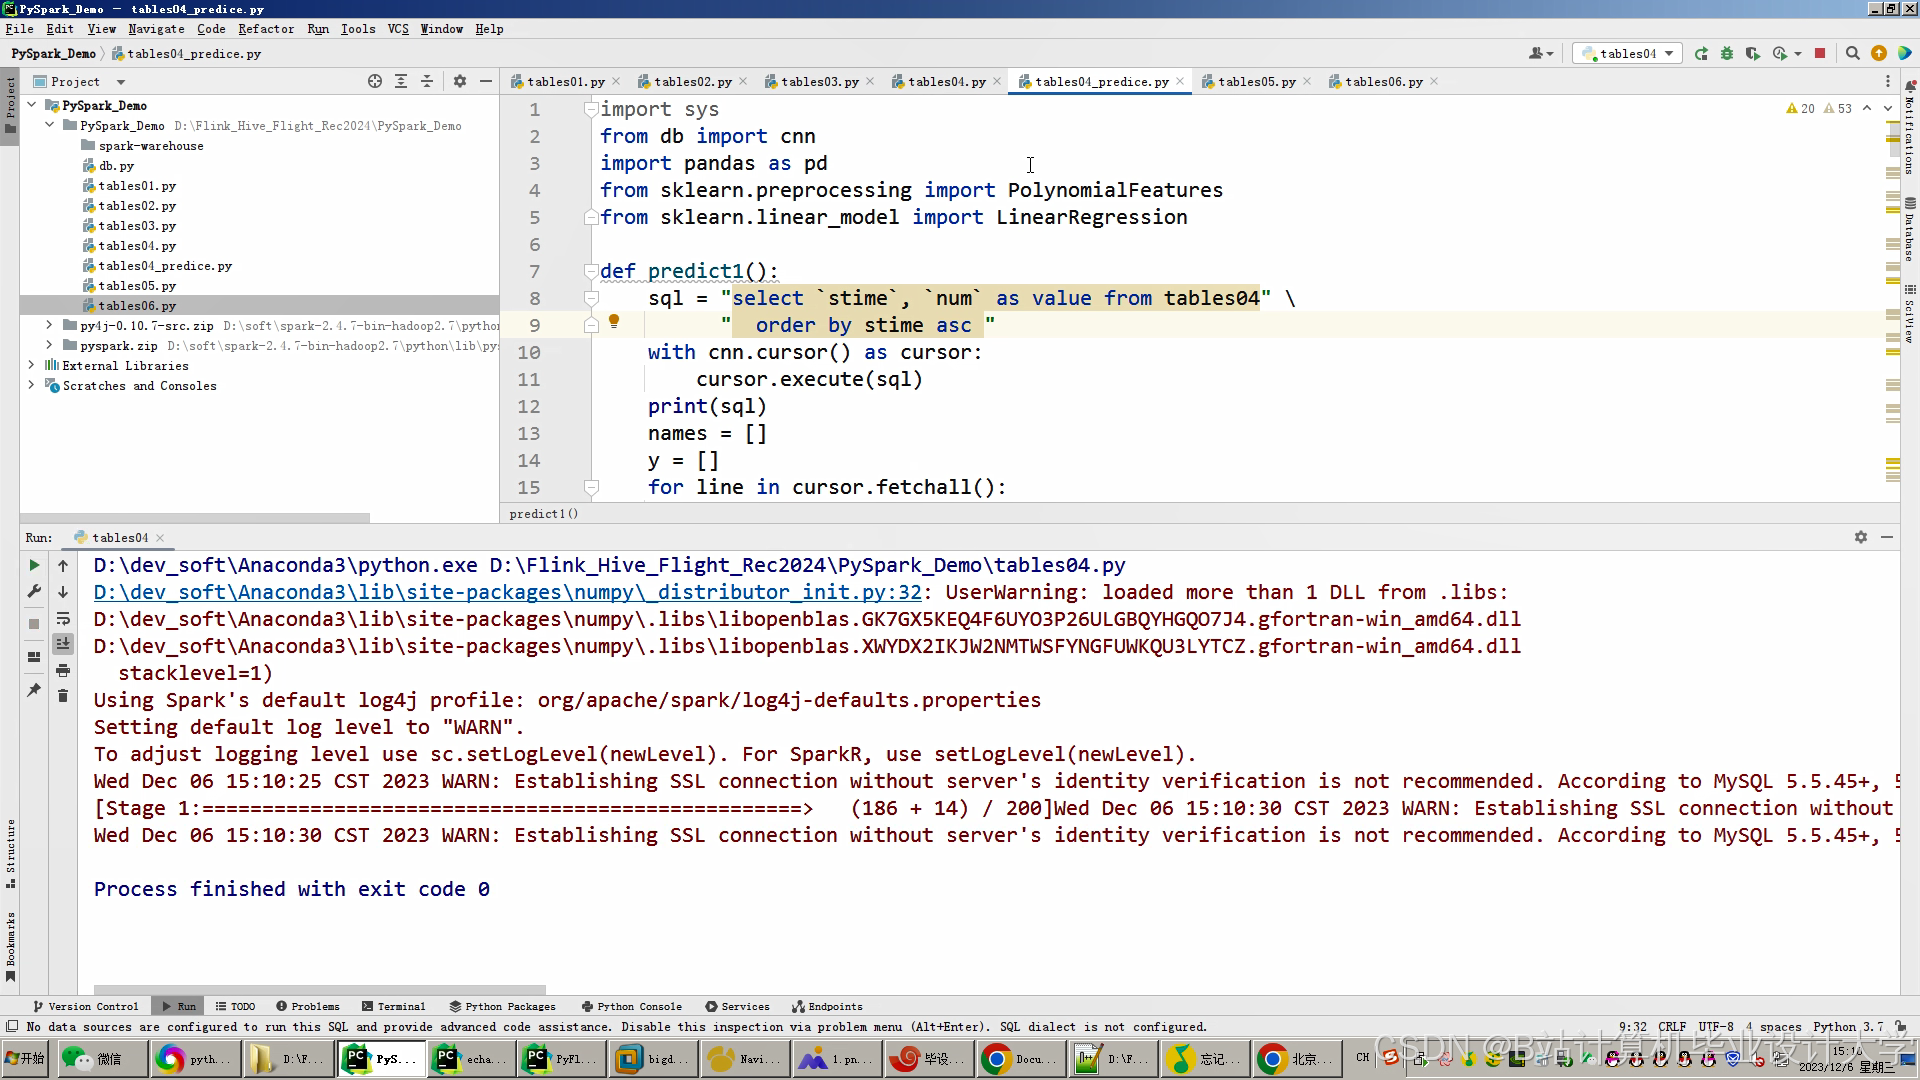
Task: Expand the External Libraries tree node
Action: 31,366
